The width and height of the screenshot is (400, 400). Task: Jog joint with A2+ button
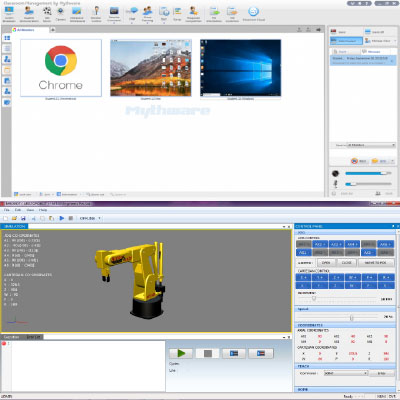pos(319,244)
